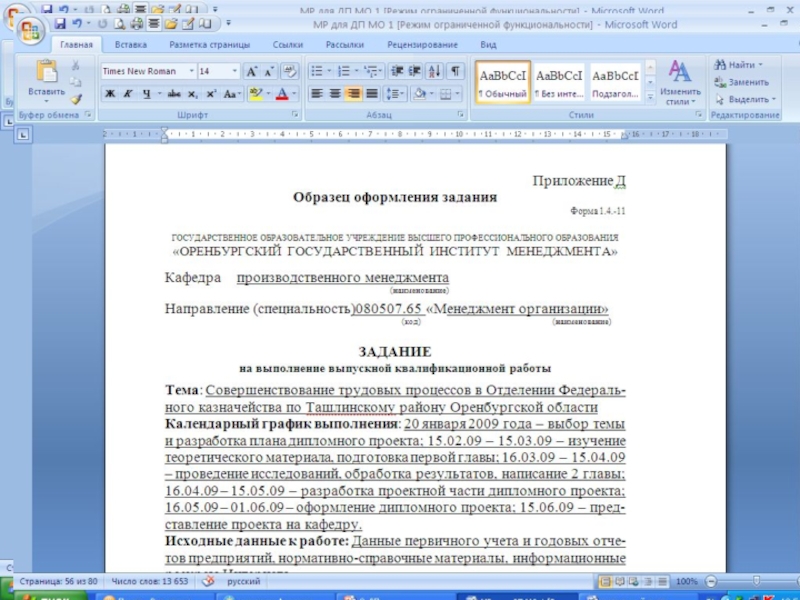Click the quick print icon
Image resolution: width=800 pixels, height=600 pixels.
point(136,24)
